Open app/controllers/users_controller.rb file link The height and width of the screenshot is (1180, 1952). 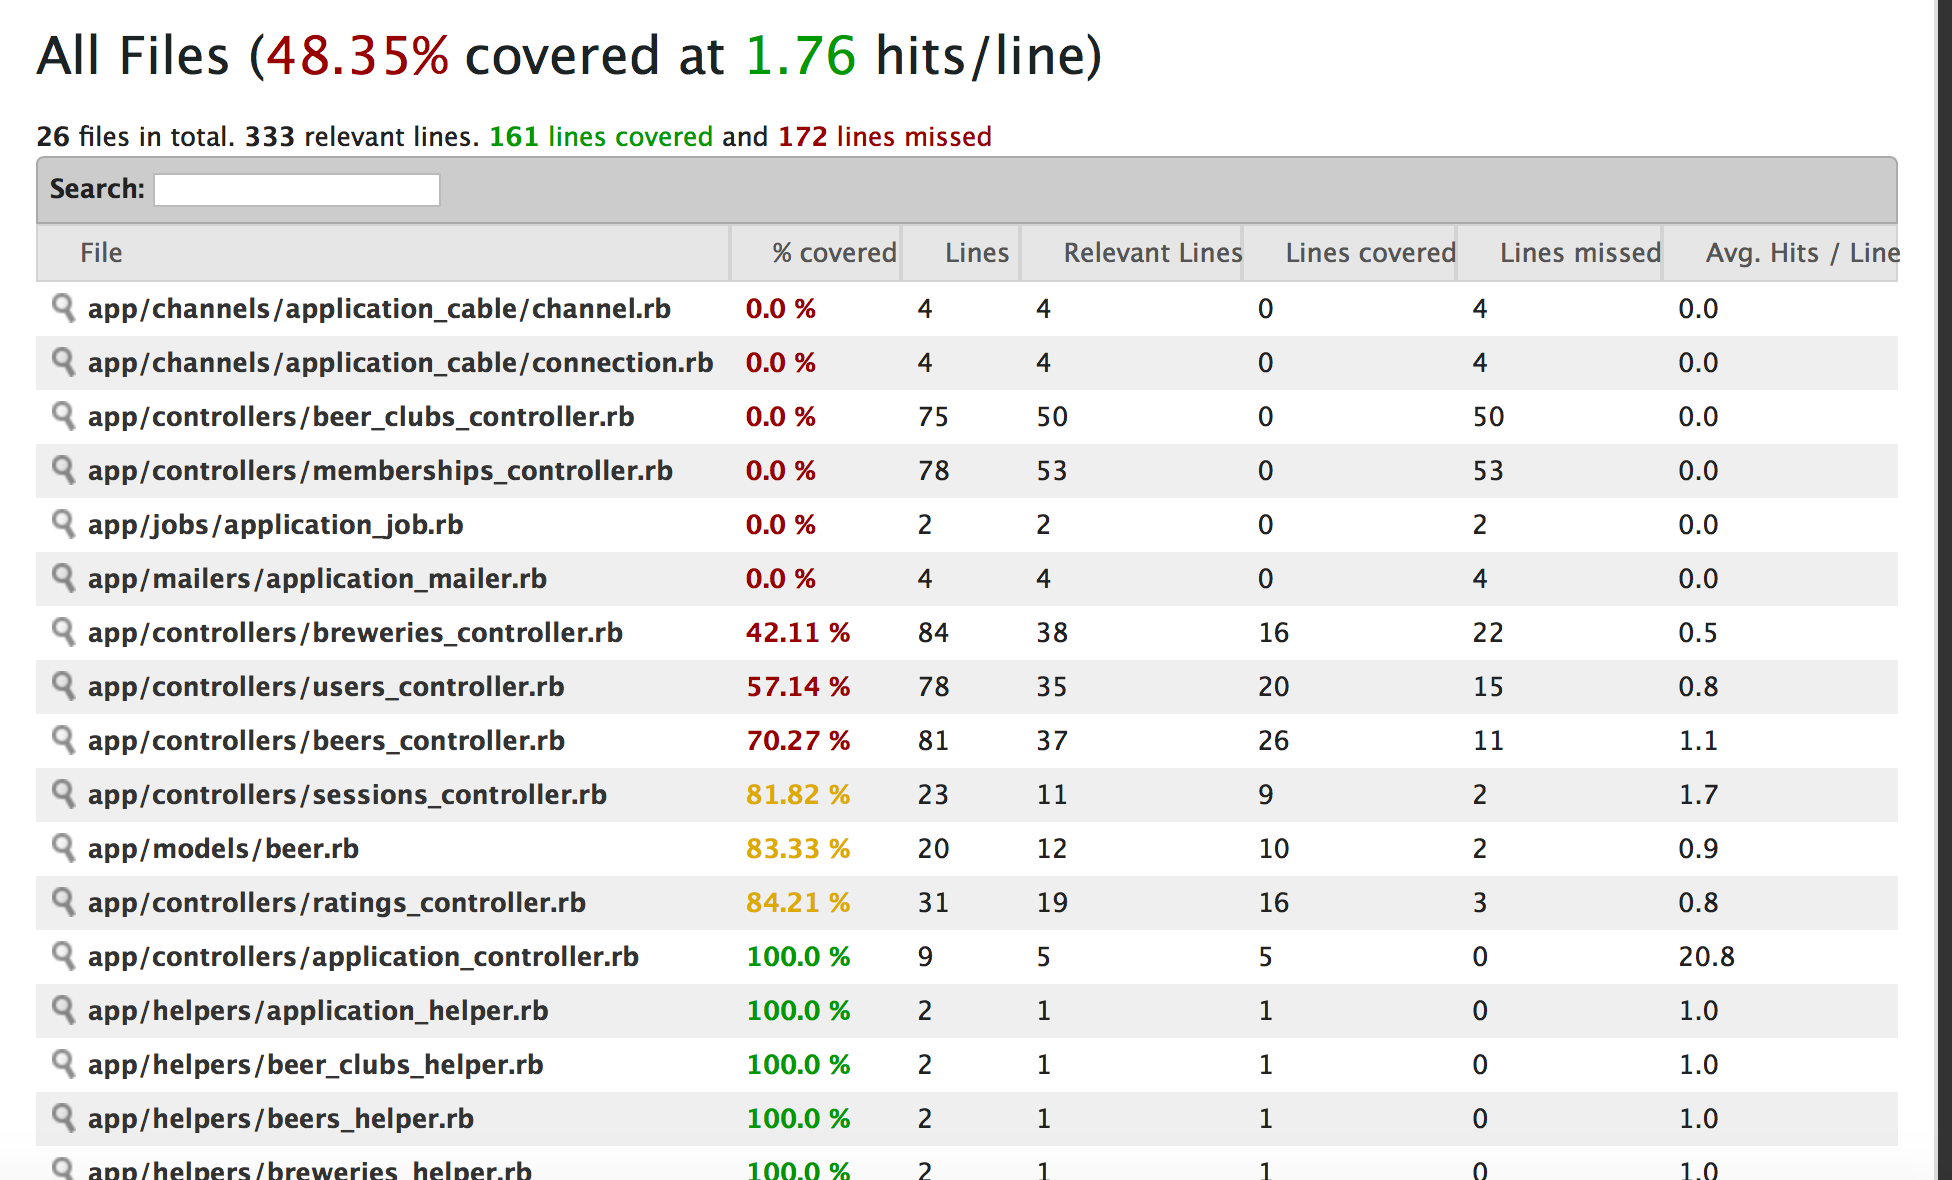coord(326,687)
